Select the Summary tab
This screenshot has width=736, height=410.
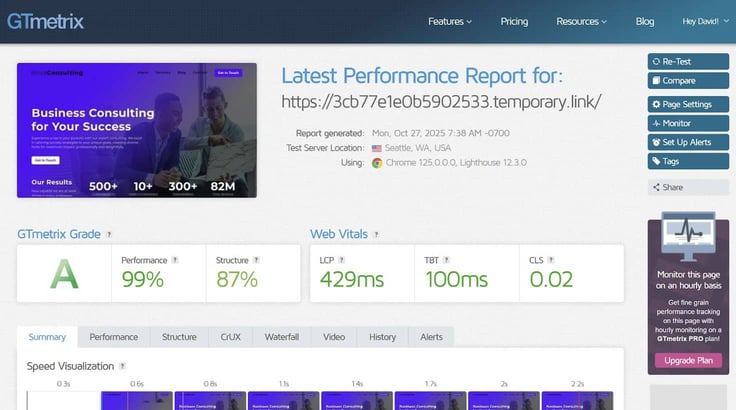point(47,337)
